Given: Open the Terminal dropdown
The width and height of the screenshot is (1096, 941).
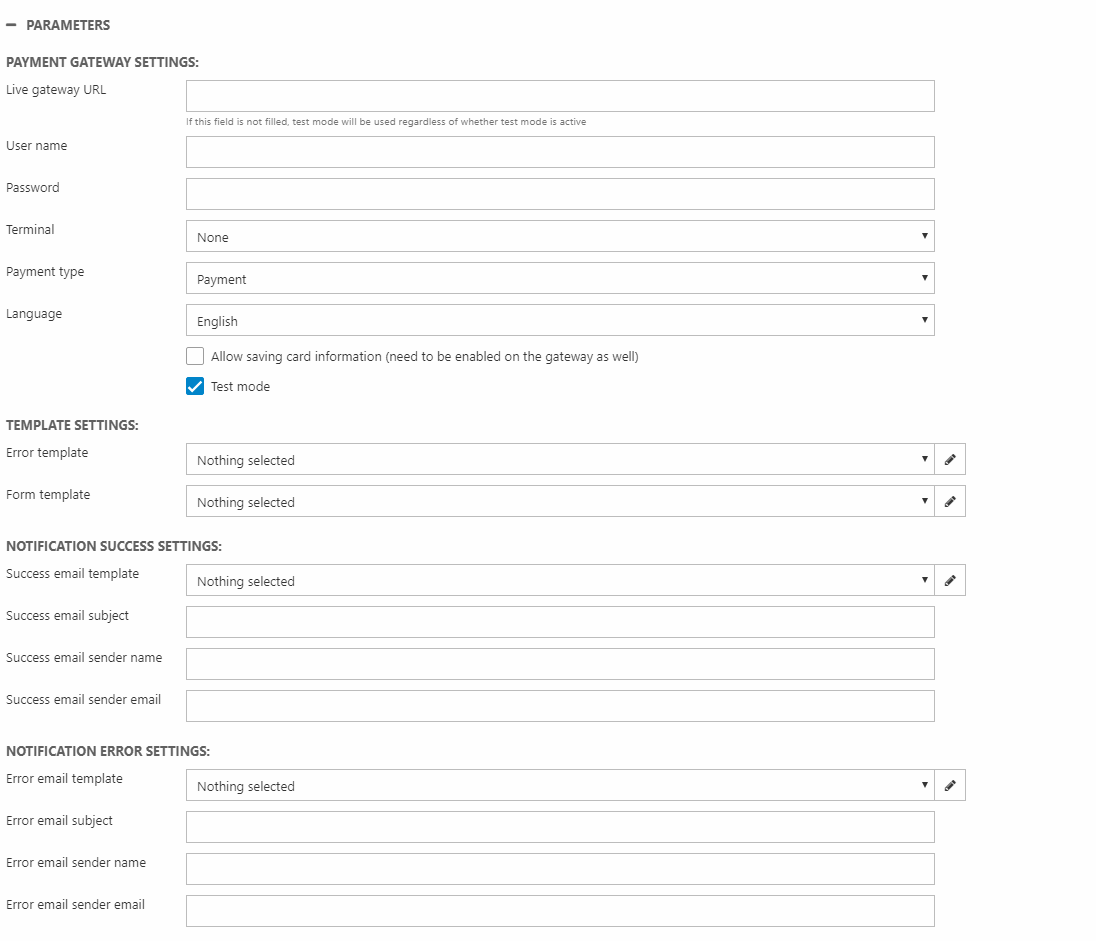Looking at the screenshot, I should 560,237.
